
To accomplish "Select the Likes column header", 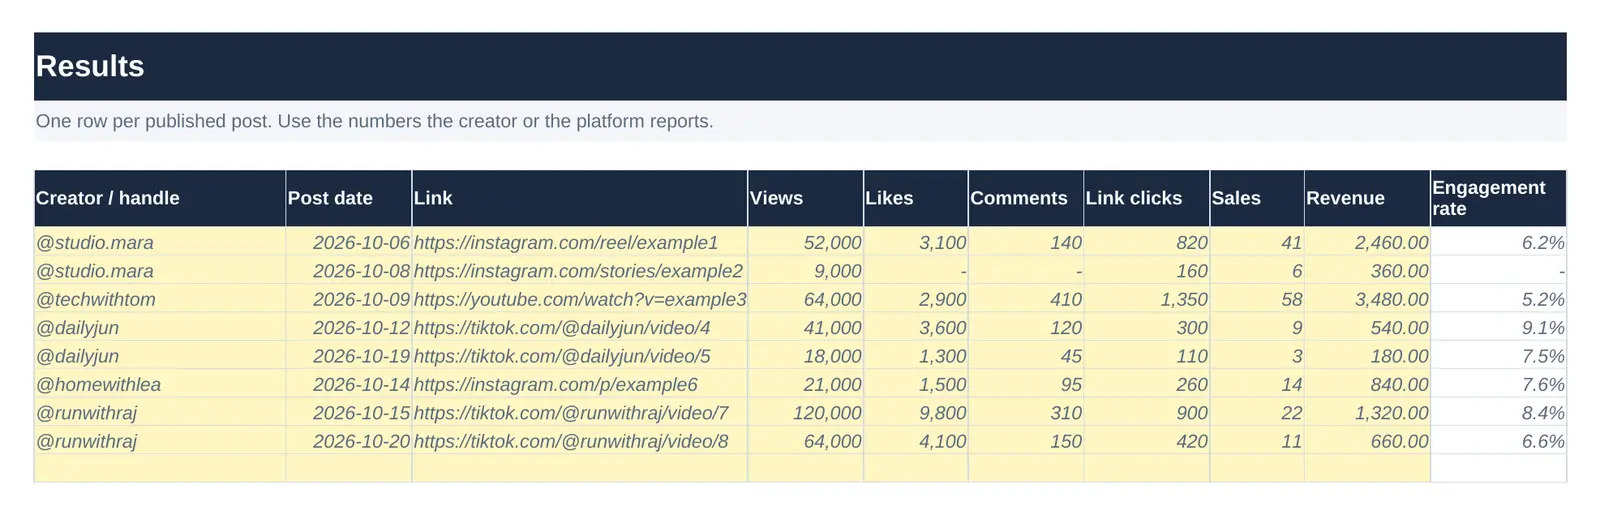I will point(916,198).
